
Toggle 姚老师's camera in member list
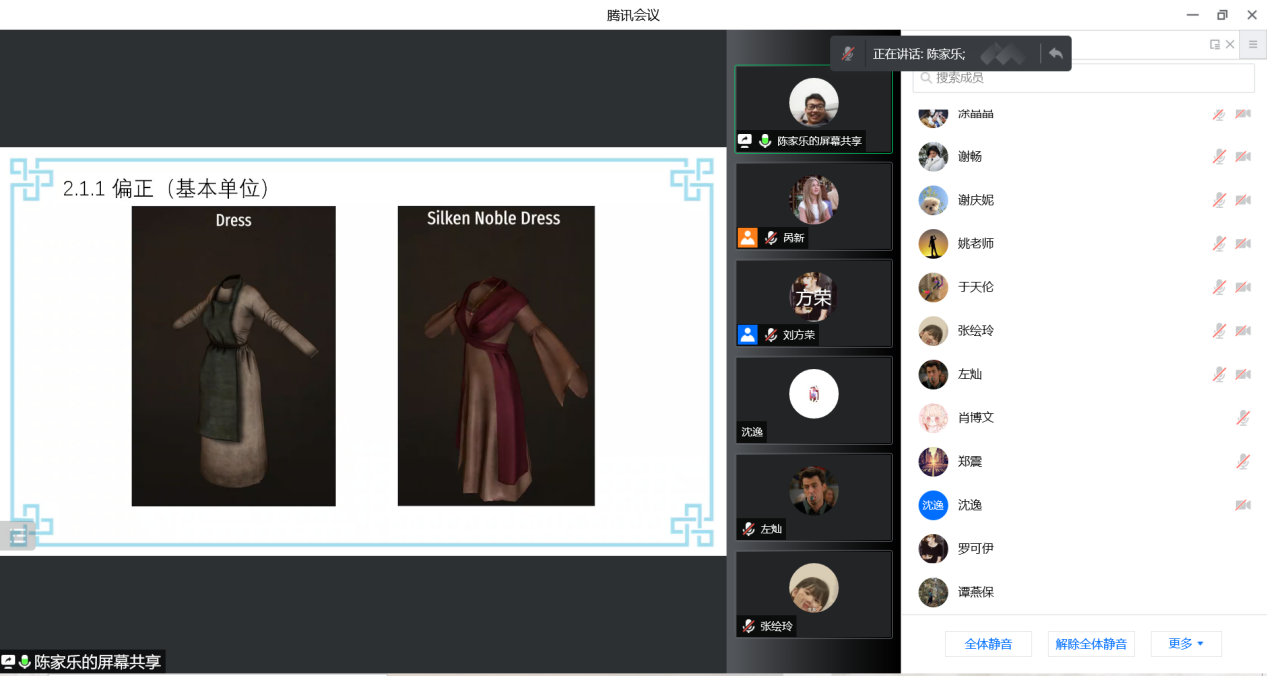click(1243, 243)
